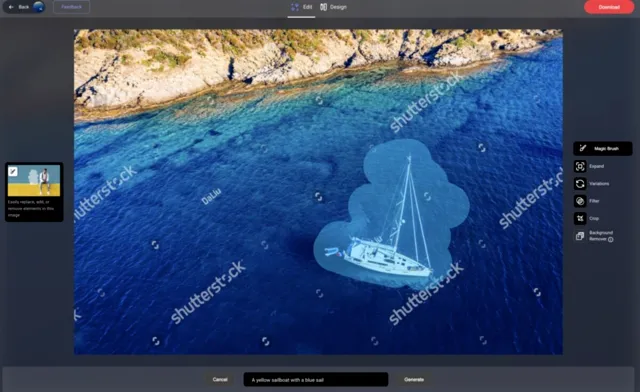Click the Generate button
Image resolution: width=640 pixels, height=392 pixels.
tap(414, 379)
